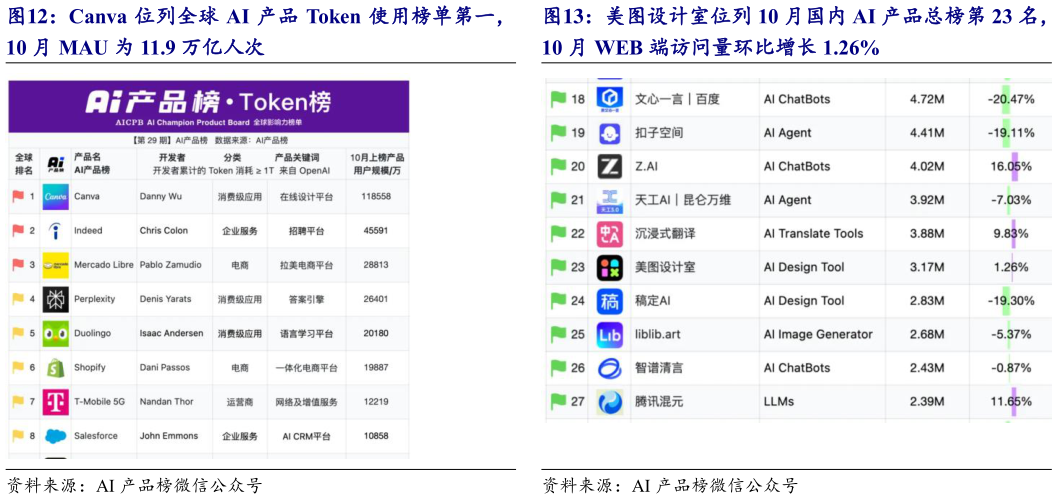Click the 文心一言｜百度 name
Viewport: 1057px width, 499px height.
coord(677,99)
